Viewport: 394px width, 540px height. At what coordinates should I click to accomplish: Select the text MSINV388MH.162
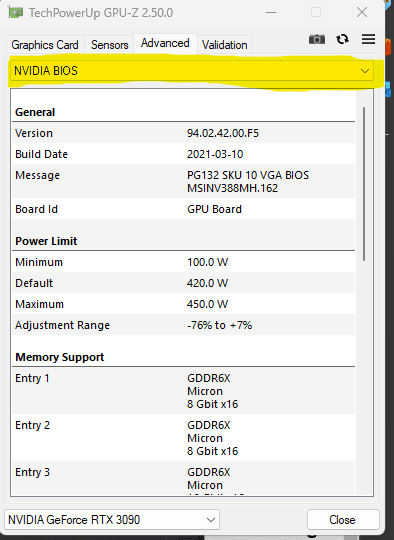coord(232,188)
